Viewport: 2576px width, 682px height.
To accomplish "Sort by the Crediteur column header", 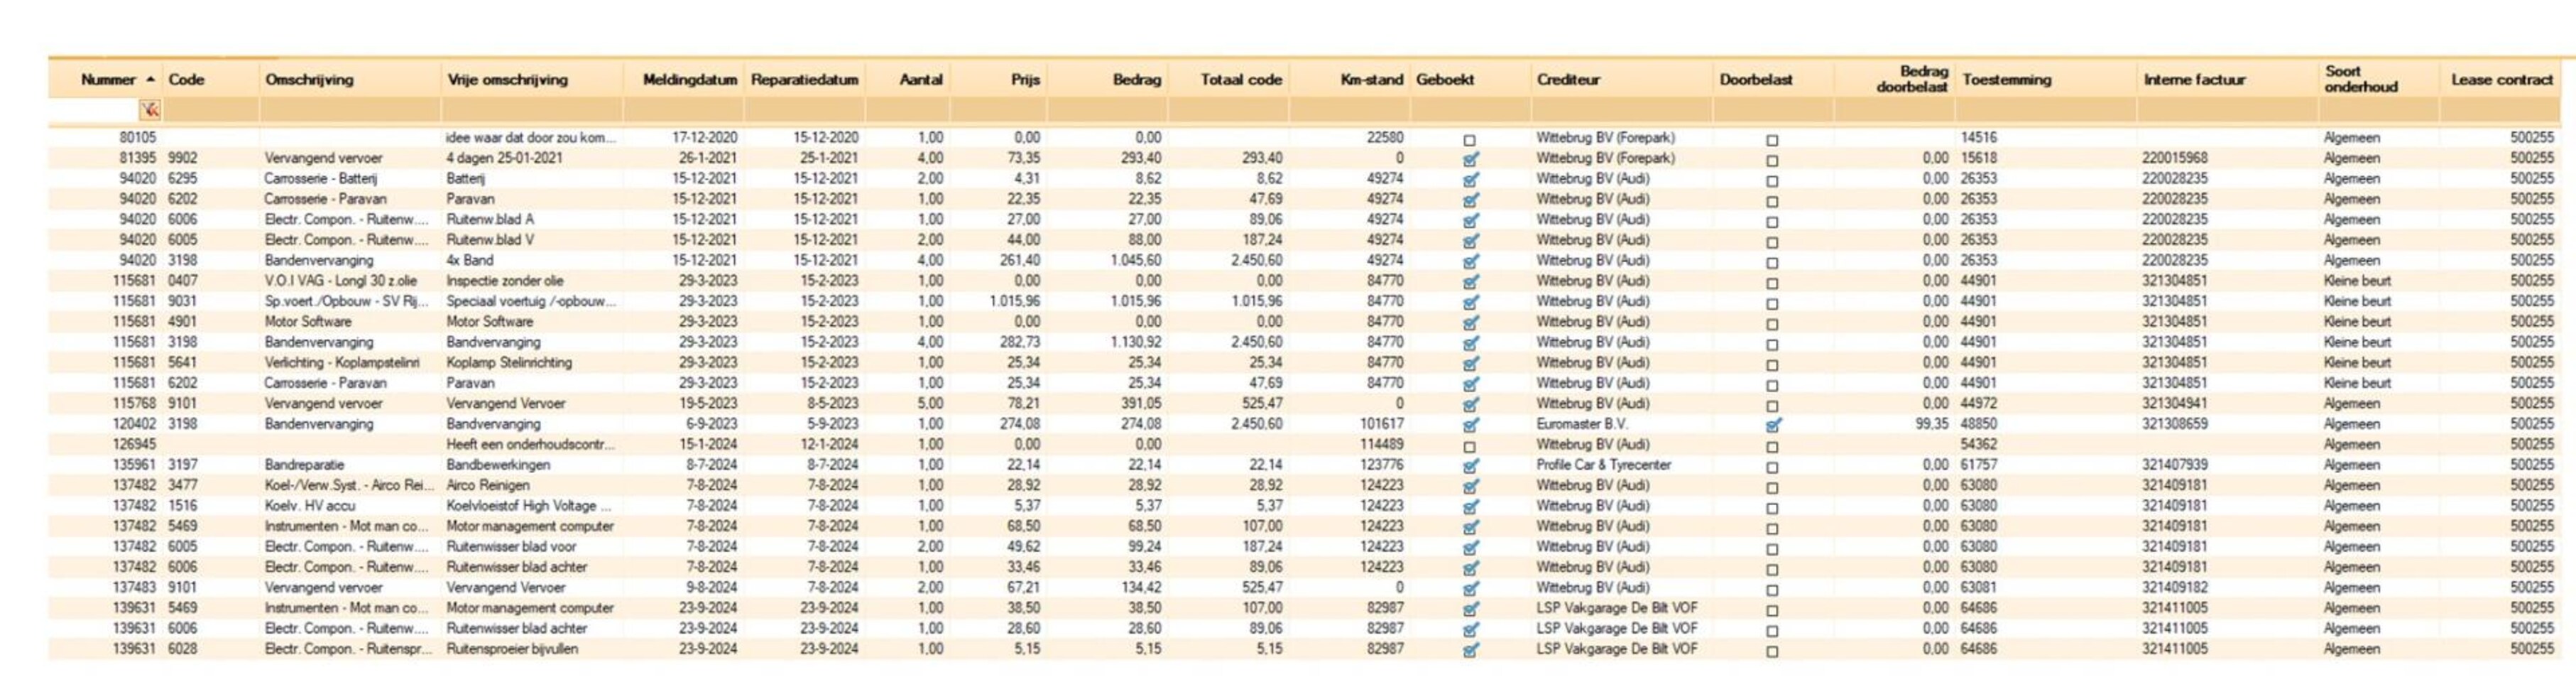I will tap(1568, 80).
